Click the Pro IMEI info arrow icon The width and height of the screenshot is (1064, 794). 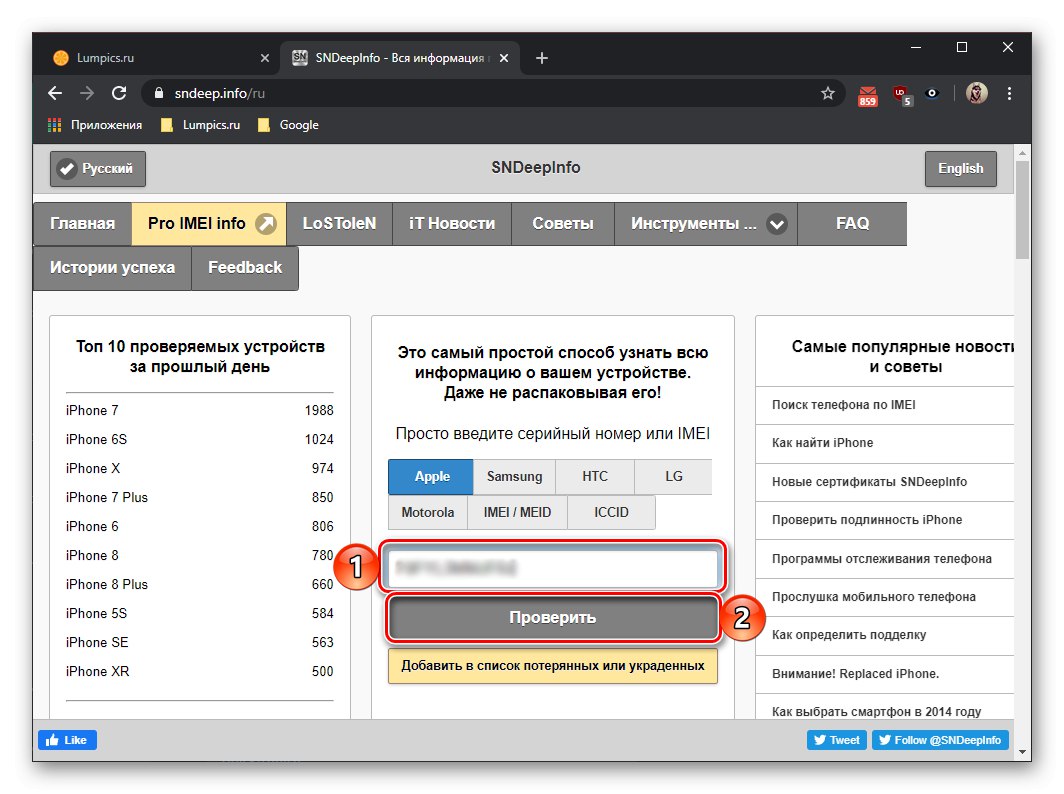[266, 223]
